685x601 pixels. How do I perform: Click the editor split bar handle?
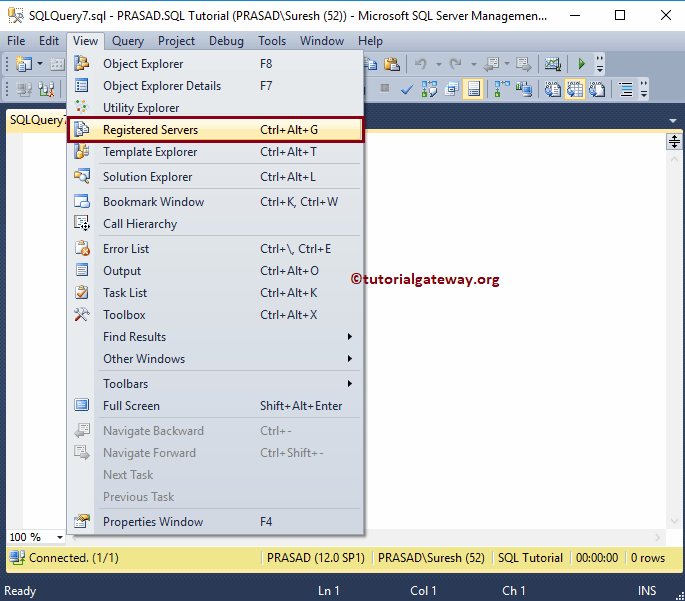(674, 142)
